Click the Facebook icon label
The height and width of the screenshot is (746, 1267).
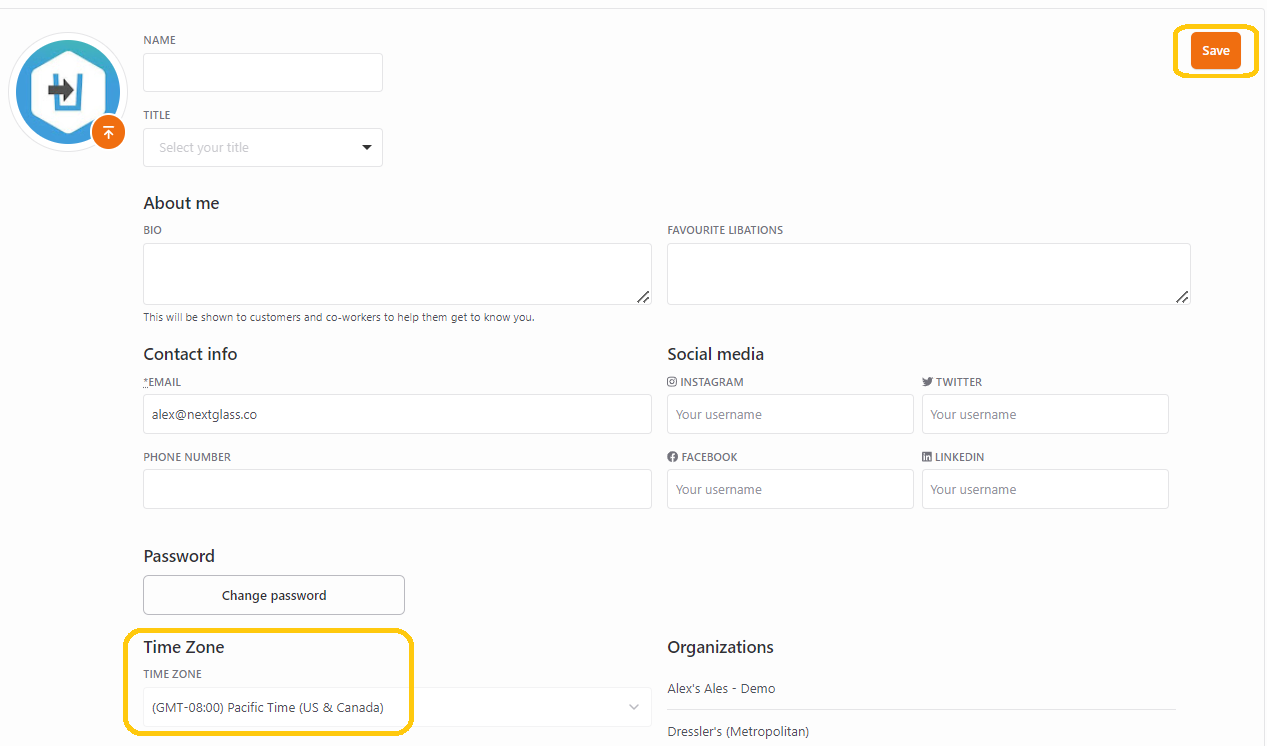coord(673,457)
